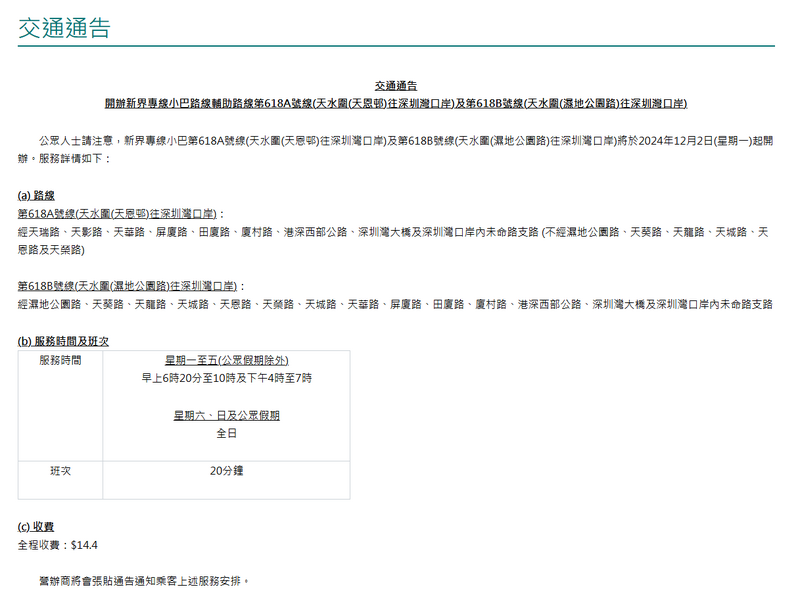Viewport: 800px width, 608px height.
Task: Click the centered underlined 交通通告 title
Action: pos(396,87)
